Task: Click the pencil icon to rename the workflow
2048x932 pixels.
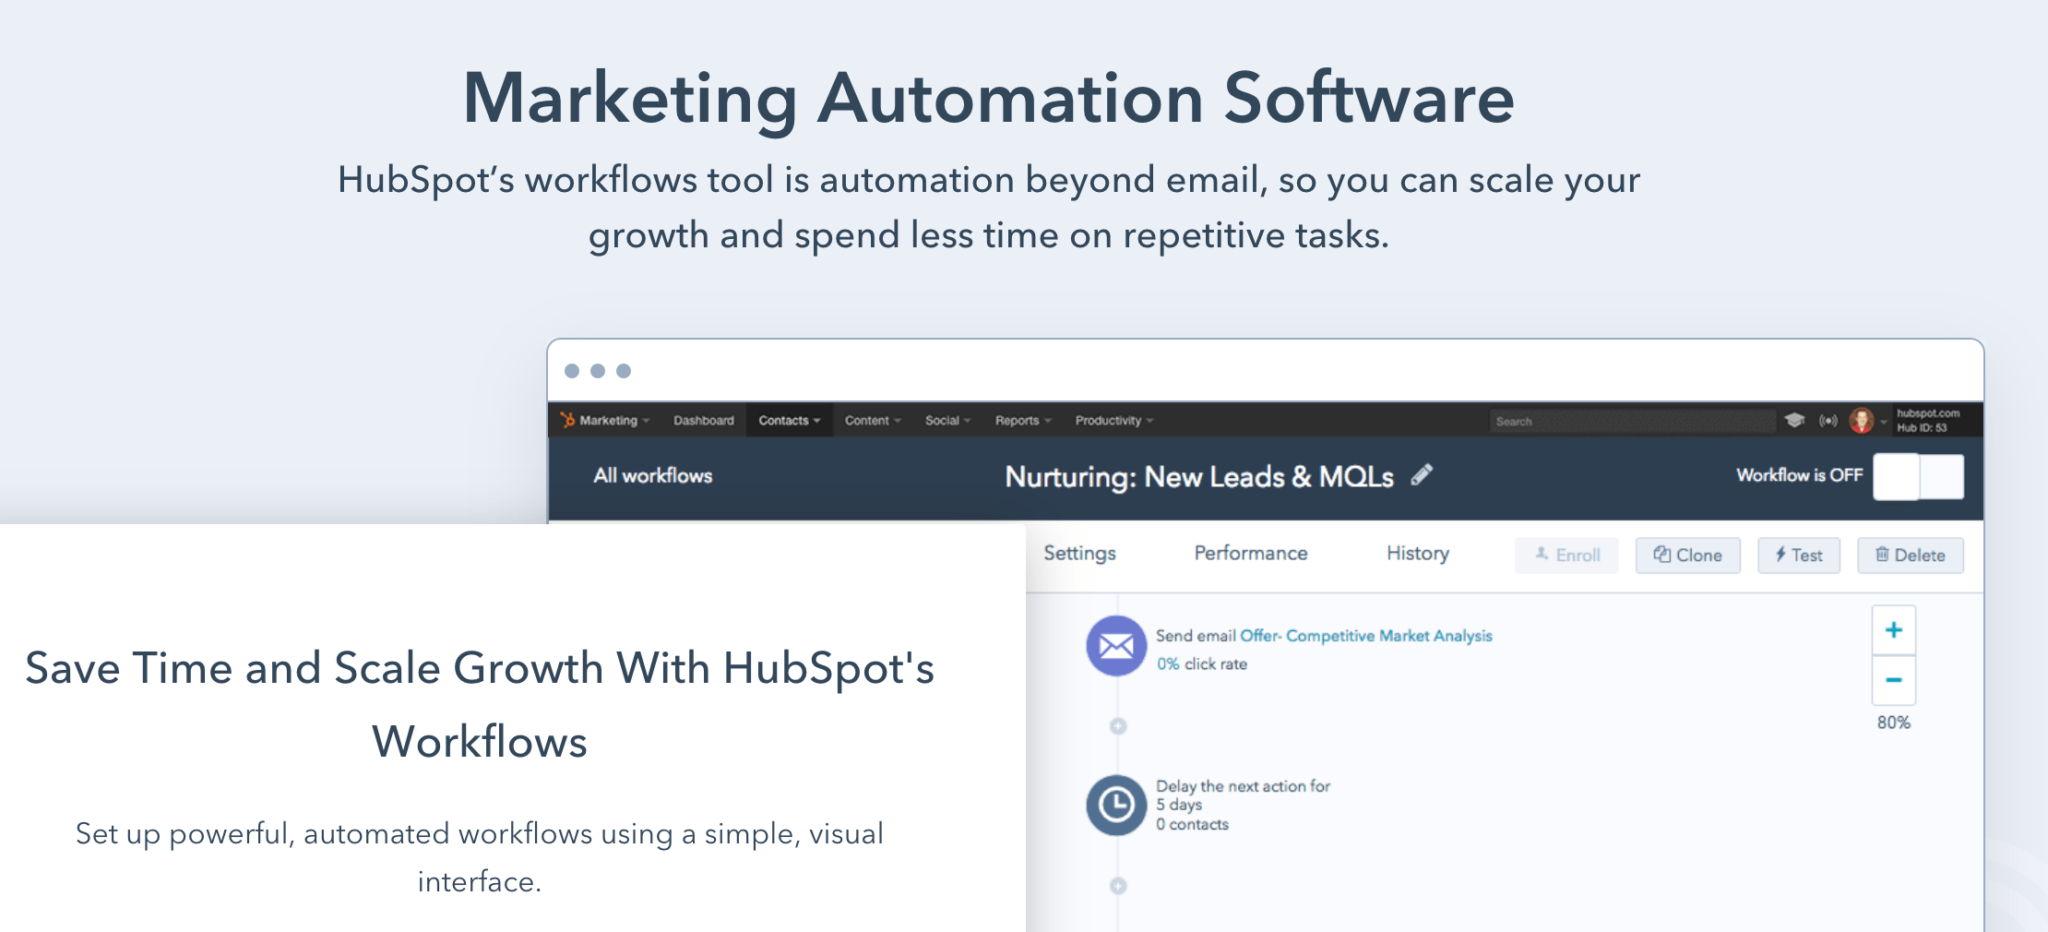Action: click(1423, 477)
